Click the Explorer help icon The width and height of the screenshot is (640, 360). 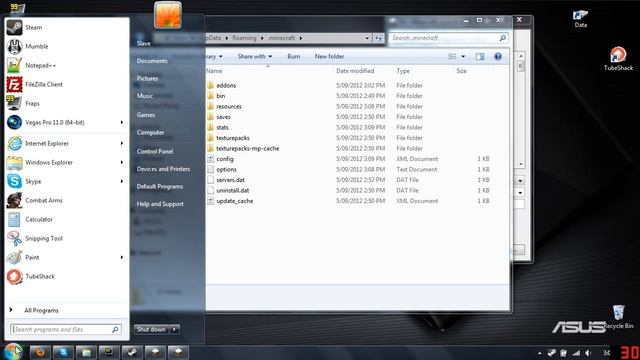click(x=498, y=56)
